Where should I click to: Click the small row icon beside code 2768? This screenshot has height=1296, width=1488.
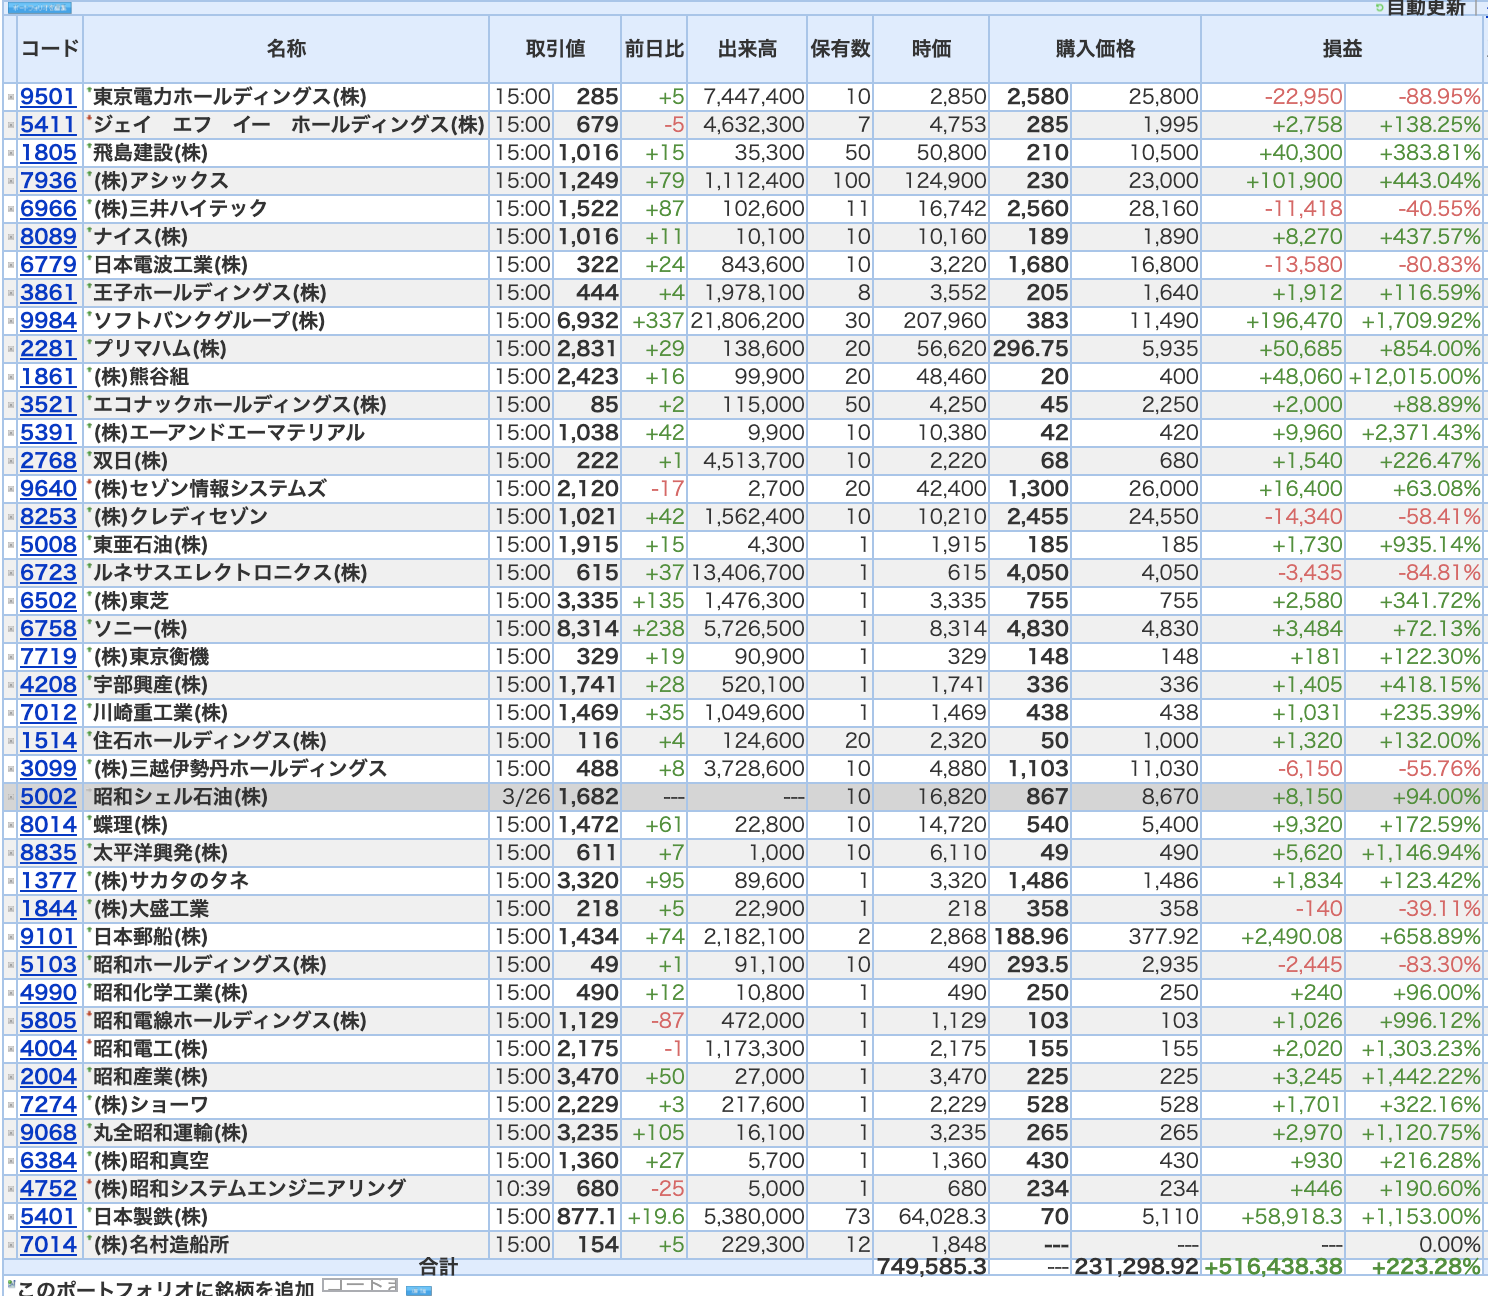coord(10,461)
